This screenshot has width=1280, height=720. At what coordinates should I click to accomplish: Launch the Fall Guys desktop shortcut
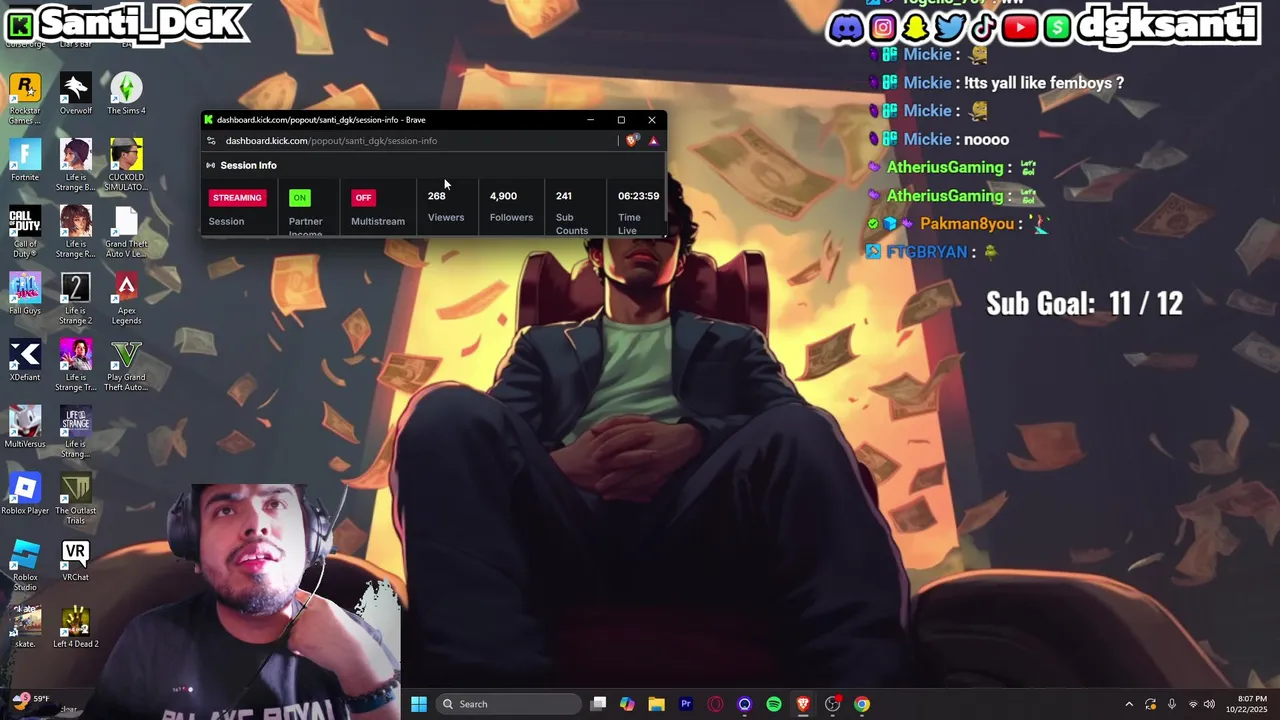[25, 295]
